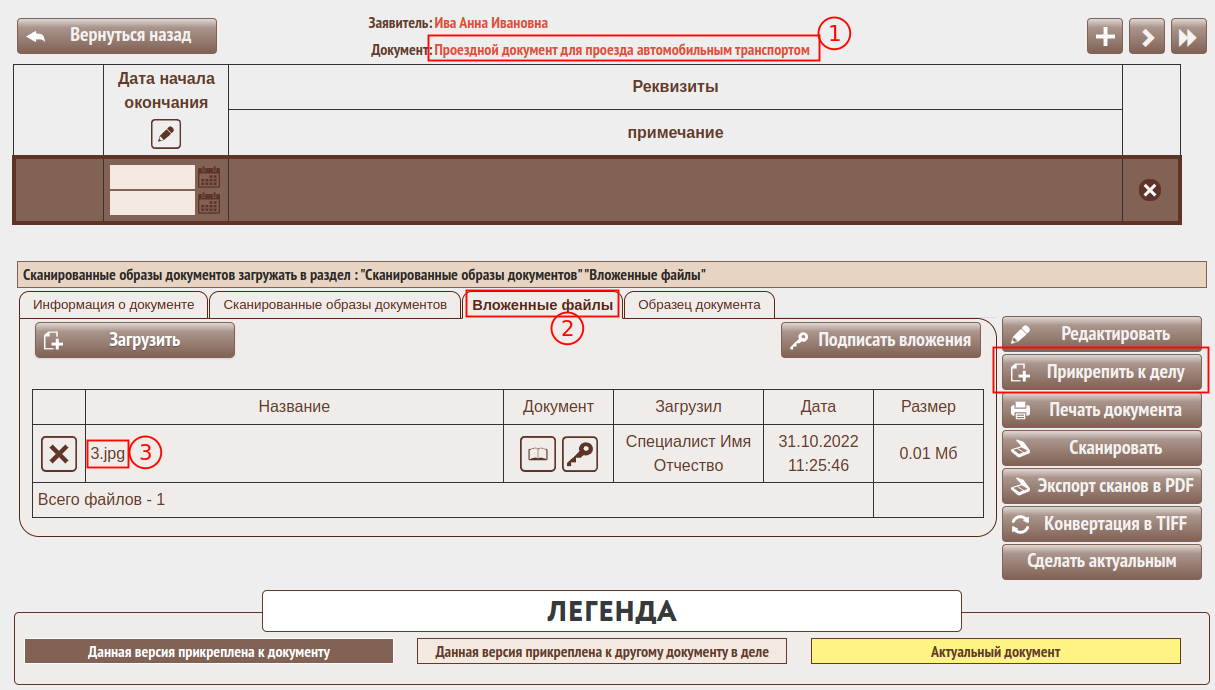Switch to Информация о документе tab
Viewport: 1215px width, 690px height.
[113, 305]
